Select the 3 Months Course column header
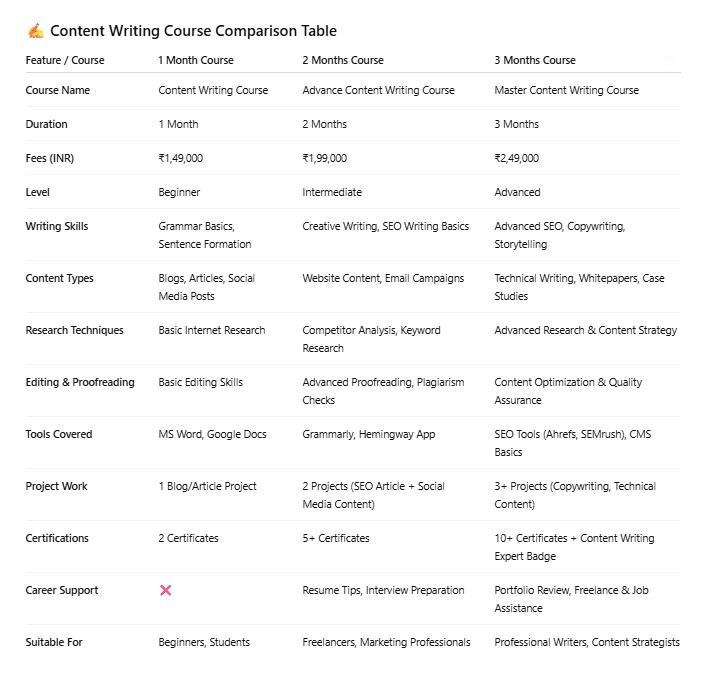 [535, 60]
